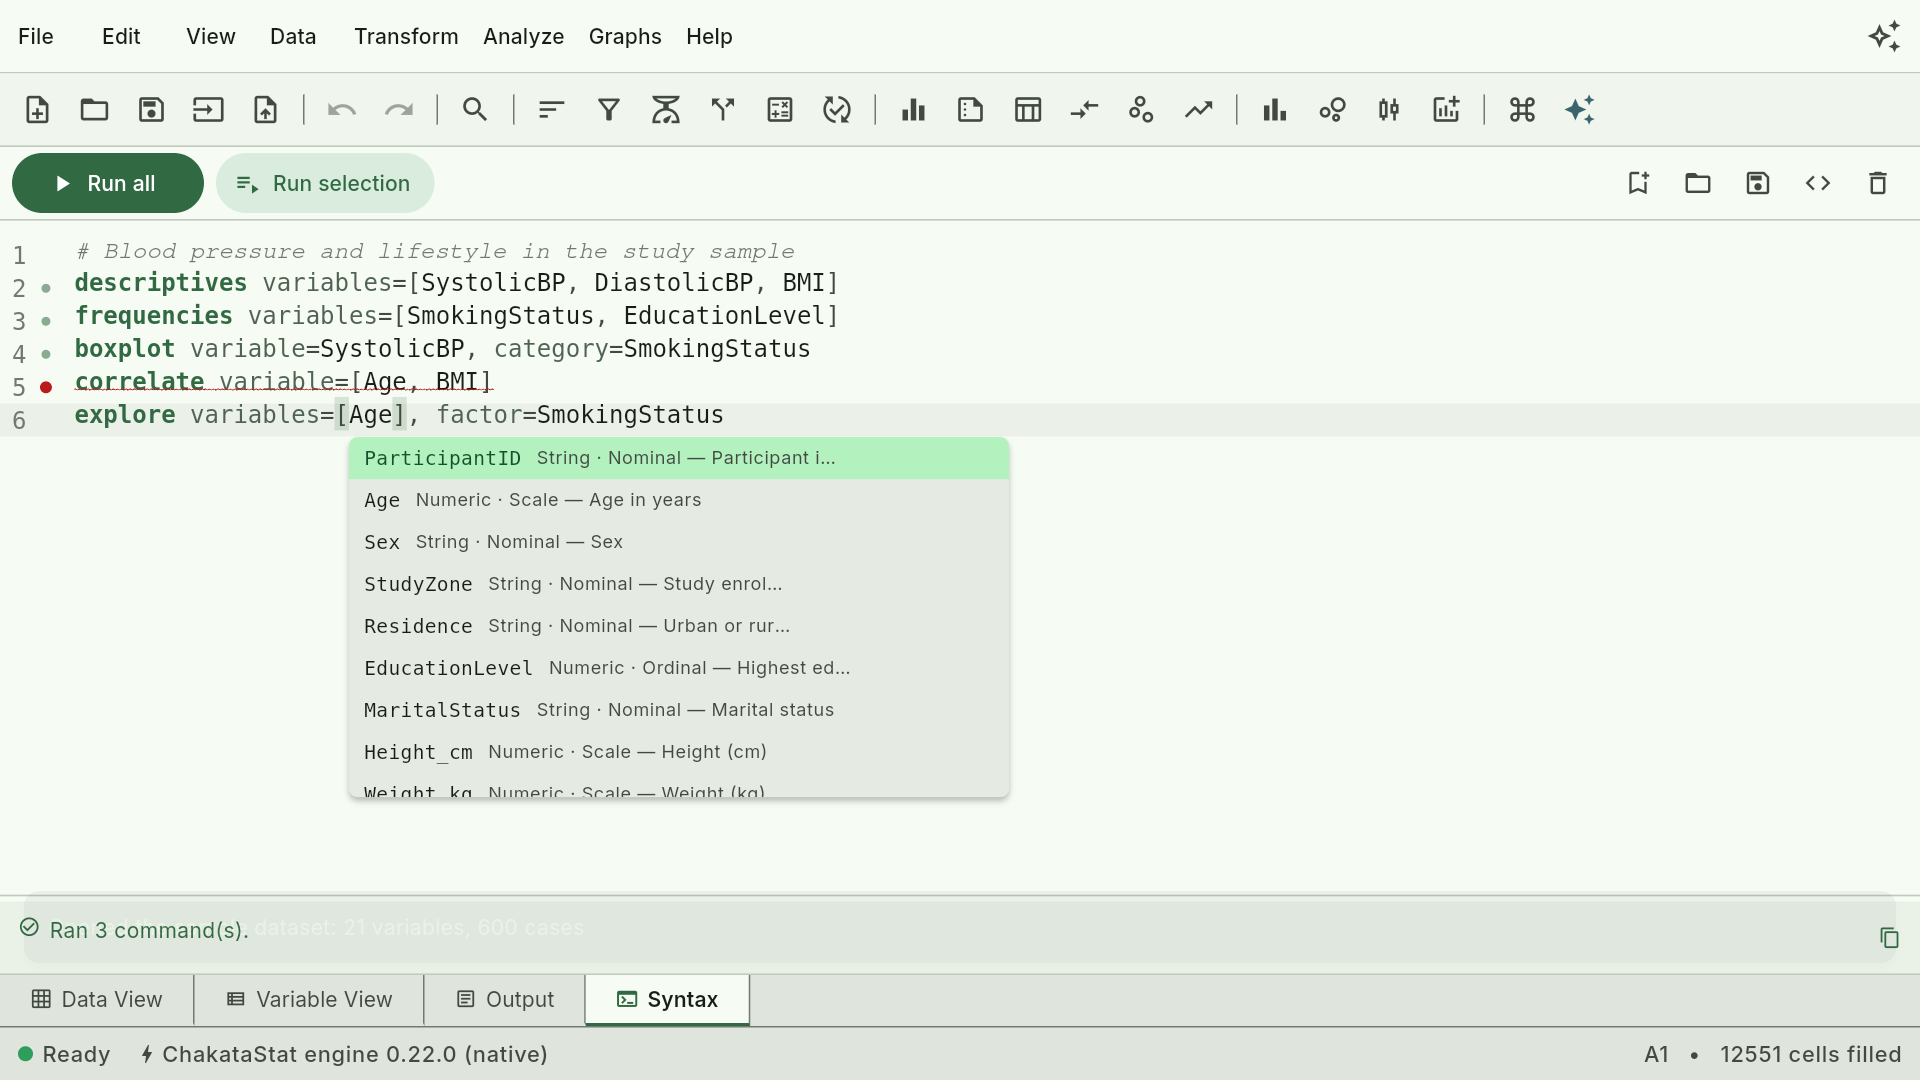Click the crosstab table toolbar icon
This screenshot has width=1920, height=1080.
(x=1028, y=110)
